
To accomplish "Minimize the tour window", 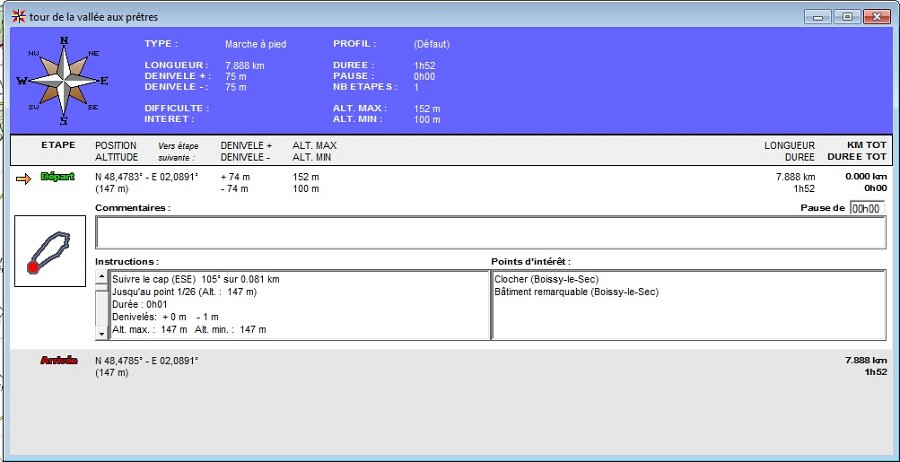I will [x=820, y=17].
